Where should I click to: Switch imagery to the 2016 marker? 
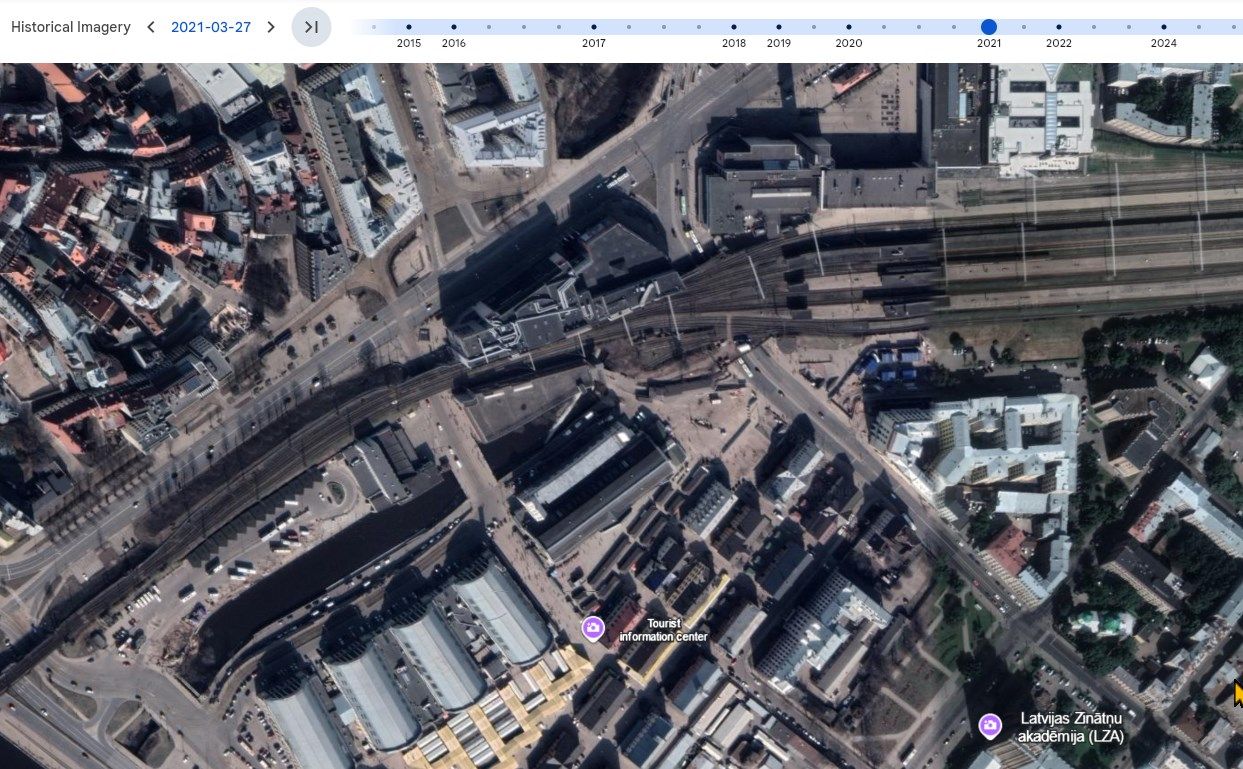tap(454, 27)
